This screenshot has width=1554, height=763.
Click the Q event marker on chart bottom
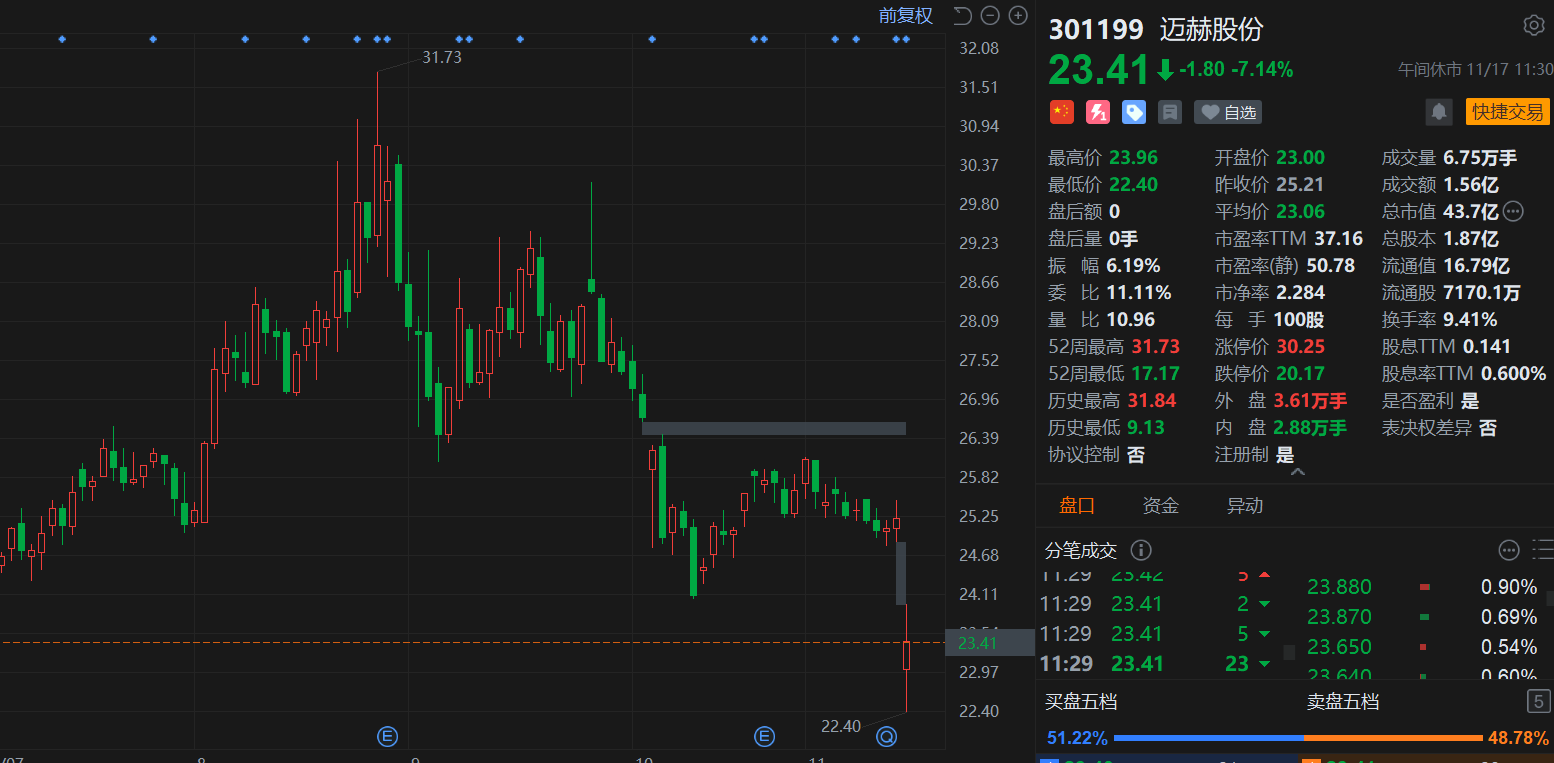887,737
